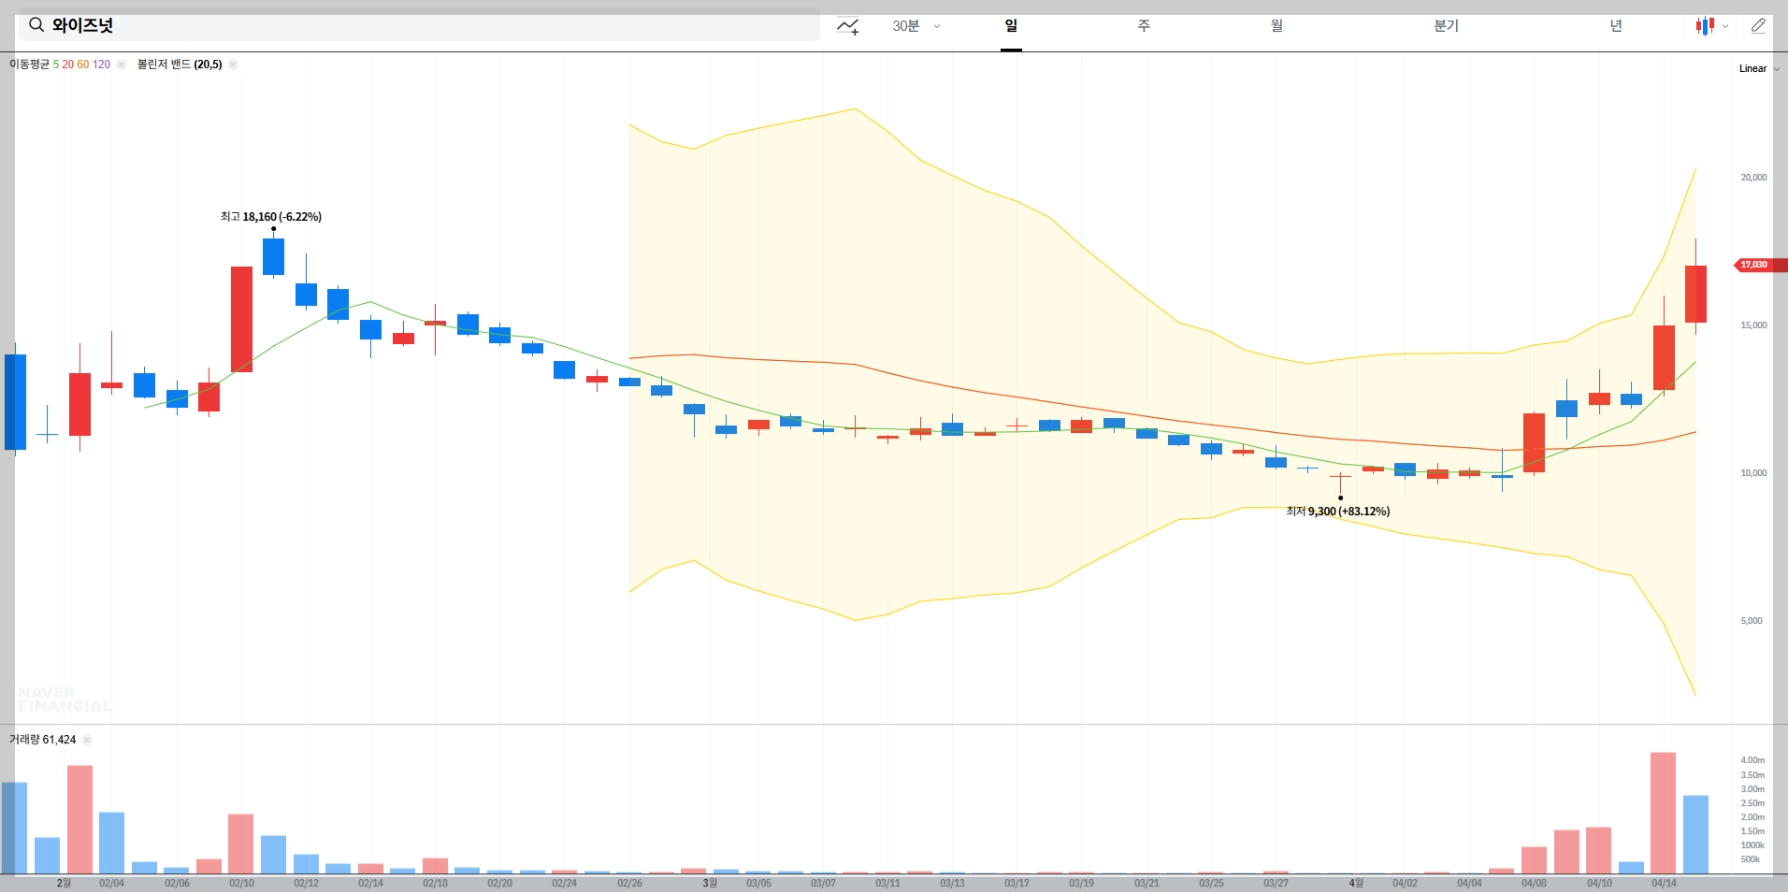Select the 일 daily chart tab
The height and width of the screenshot is (892, 1788).
(1011, 26)
